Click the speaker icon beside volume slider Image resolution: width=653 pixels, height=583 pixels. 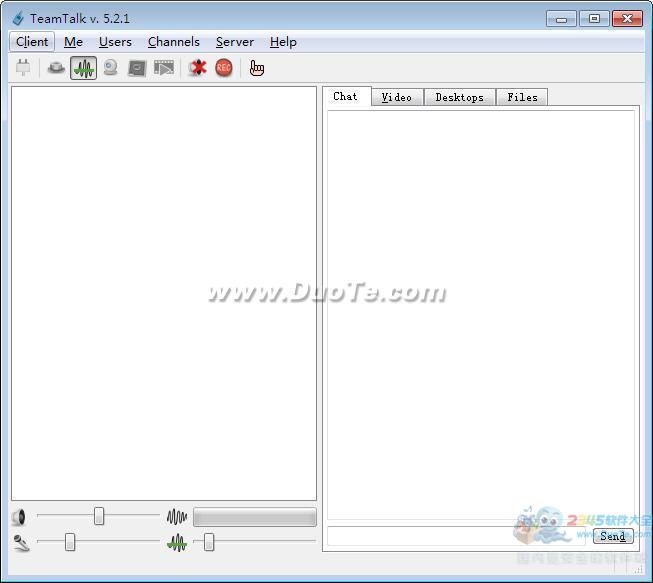(19, 517)
